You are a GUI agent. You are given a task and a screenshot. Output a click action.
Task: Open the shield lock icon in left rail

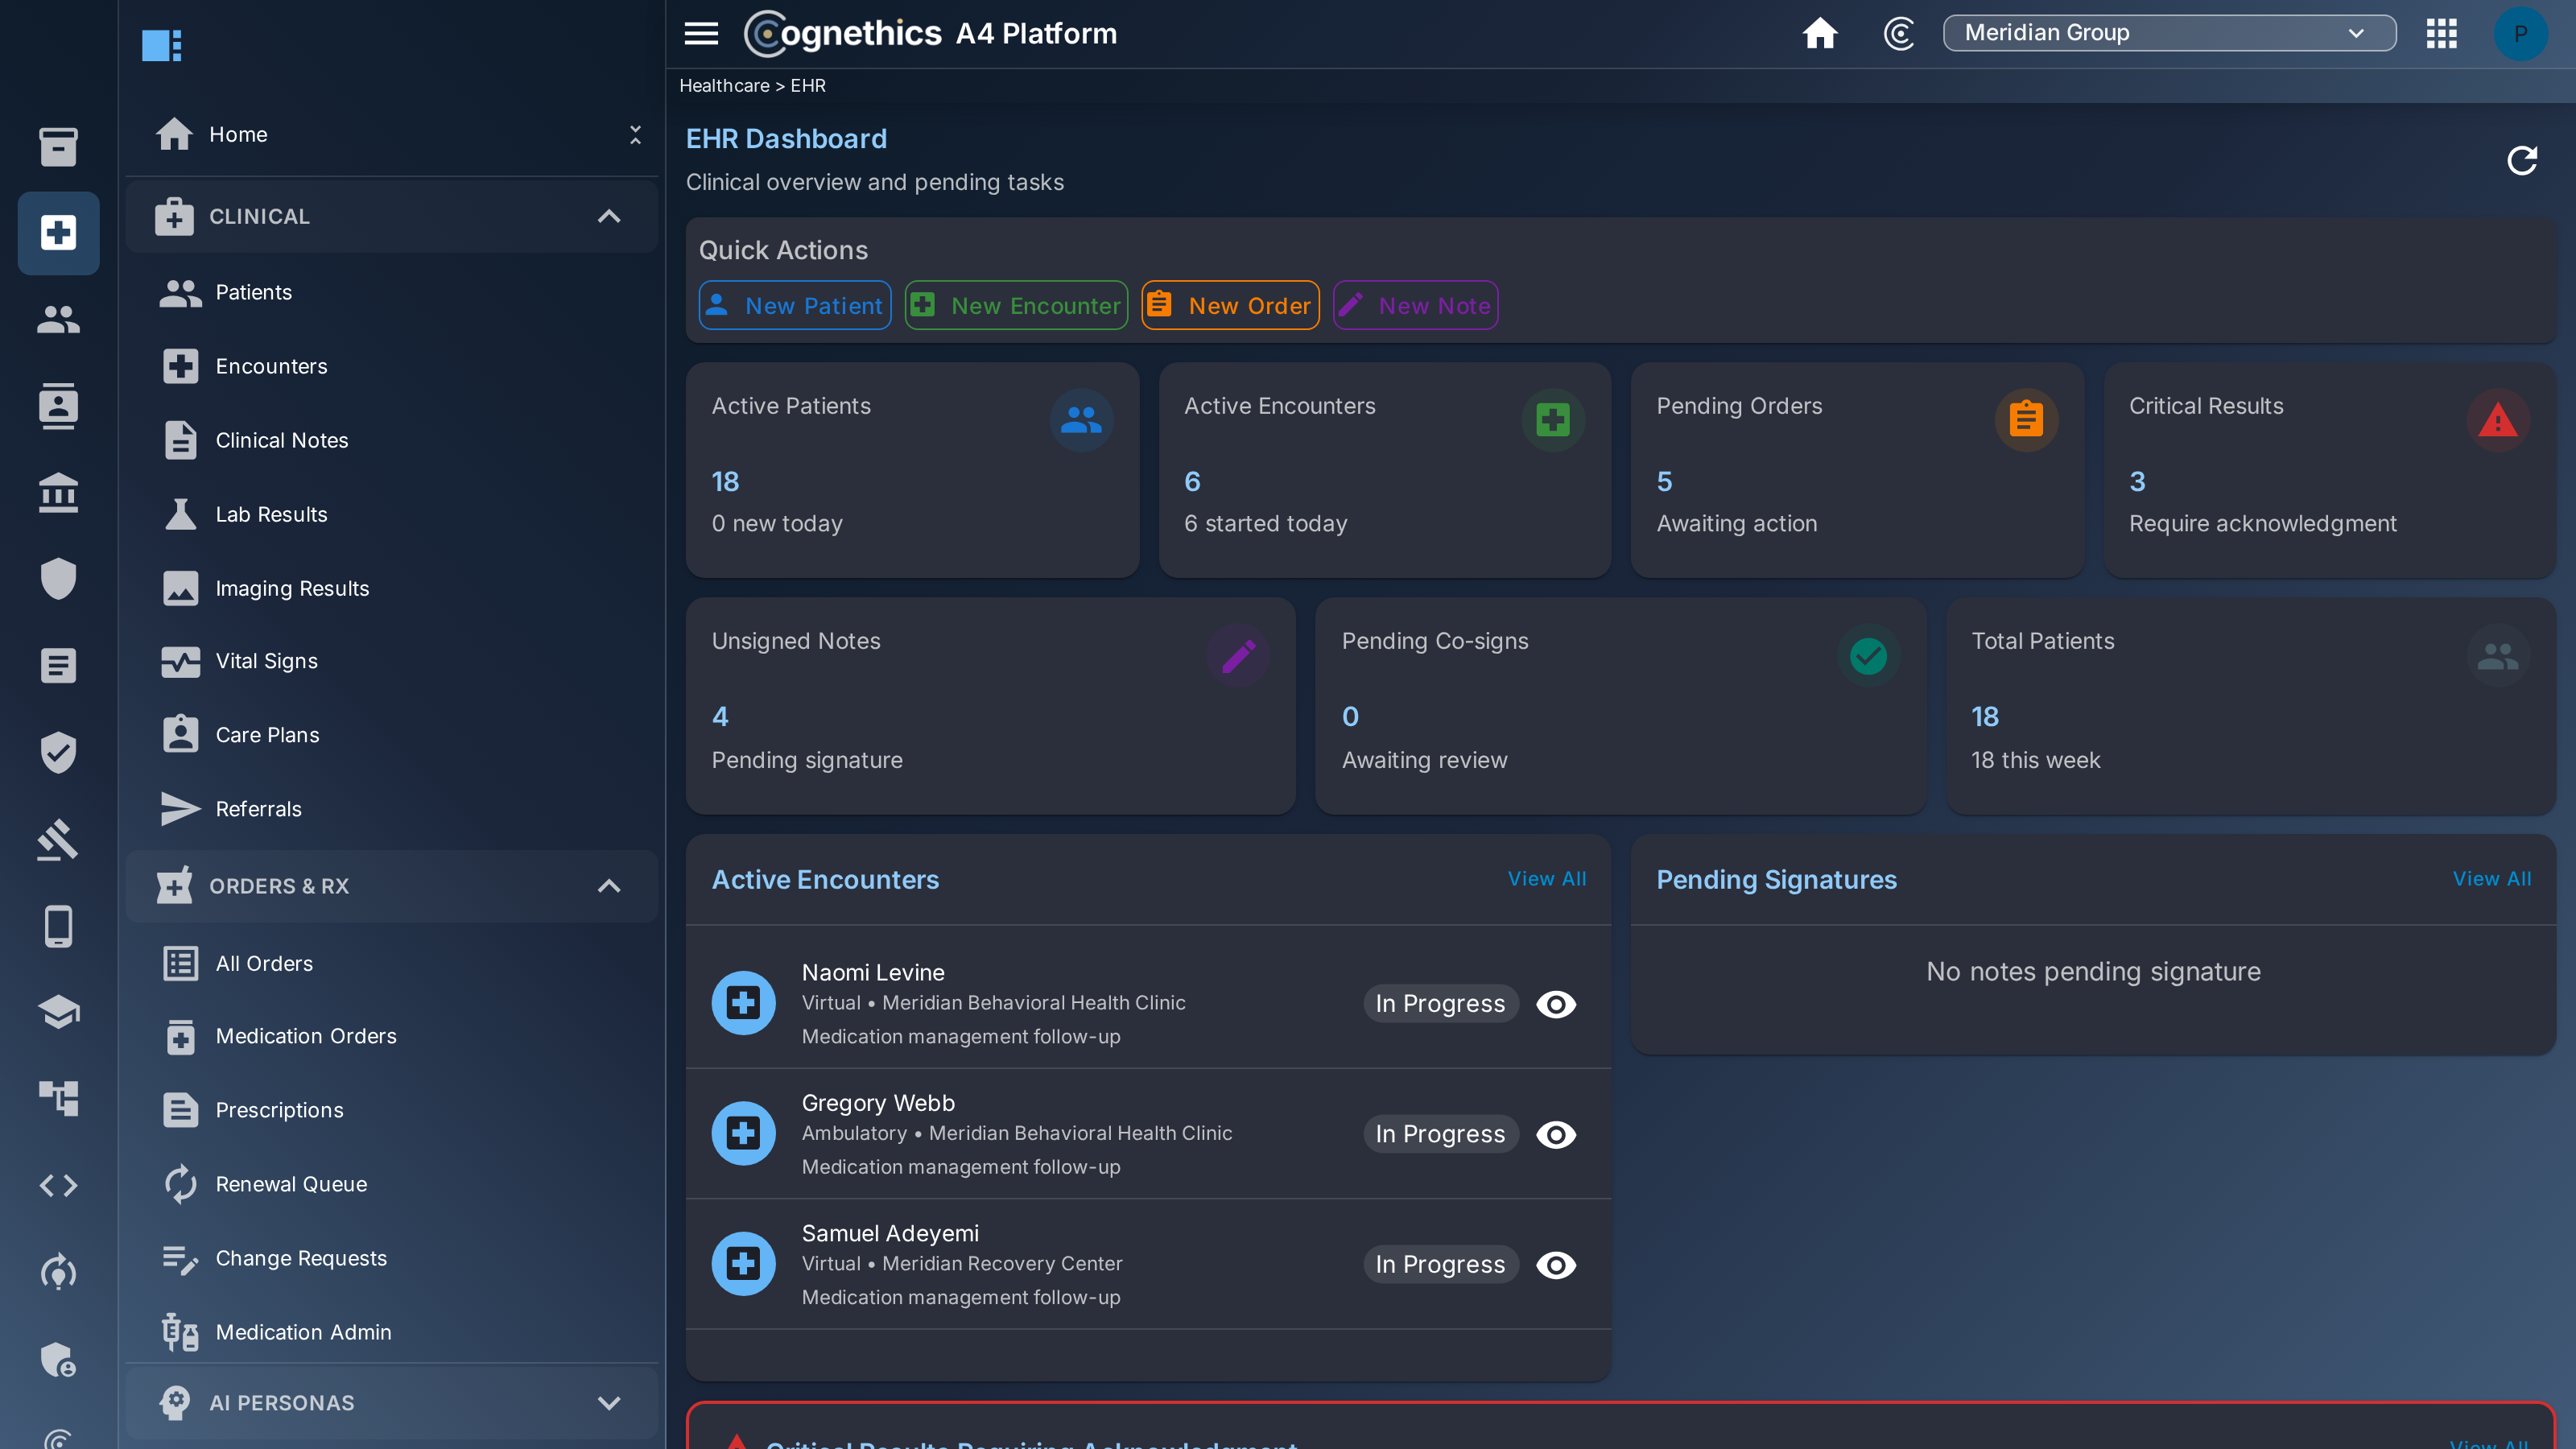point(58,1358)
